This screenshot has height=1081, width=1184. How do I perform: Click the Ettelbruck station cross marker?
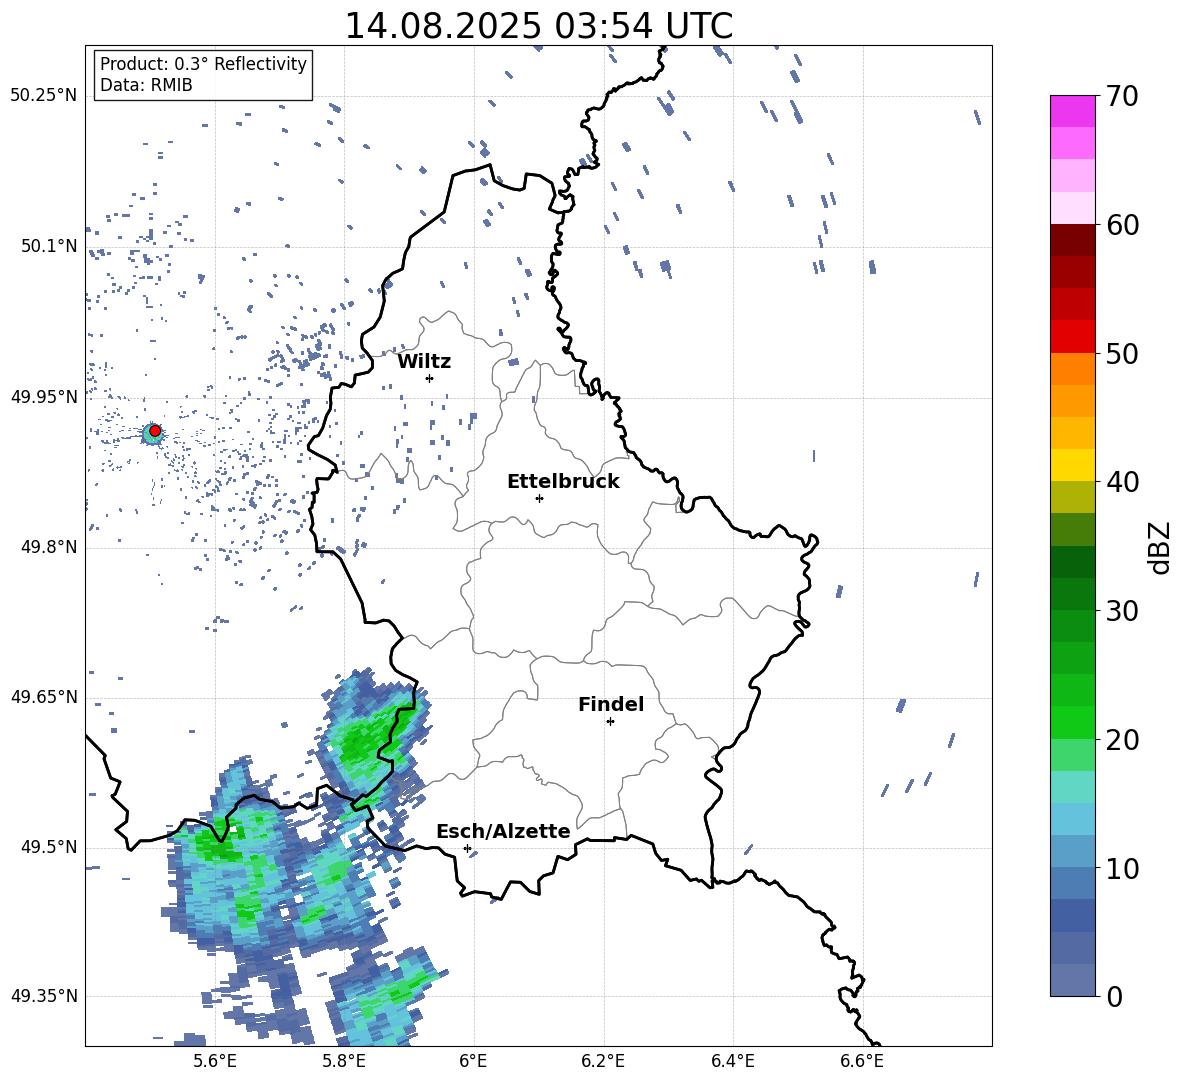(539, 498)
